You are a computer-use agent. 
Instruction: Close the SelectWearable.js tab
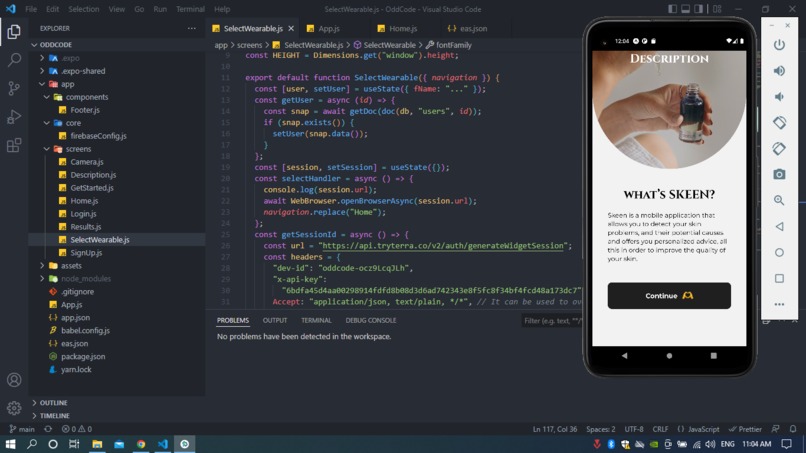point(291,28)
